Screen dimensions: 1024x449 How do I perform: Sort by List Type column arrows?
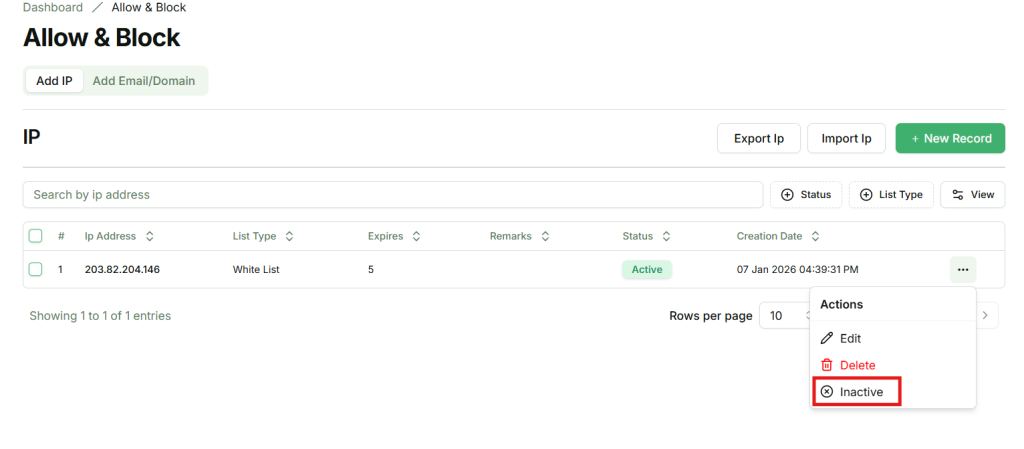pyautogui.click(x=289, y=237)
